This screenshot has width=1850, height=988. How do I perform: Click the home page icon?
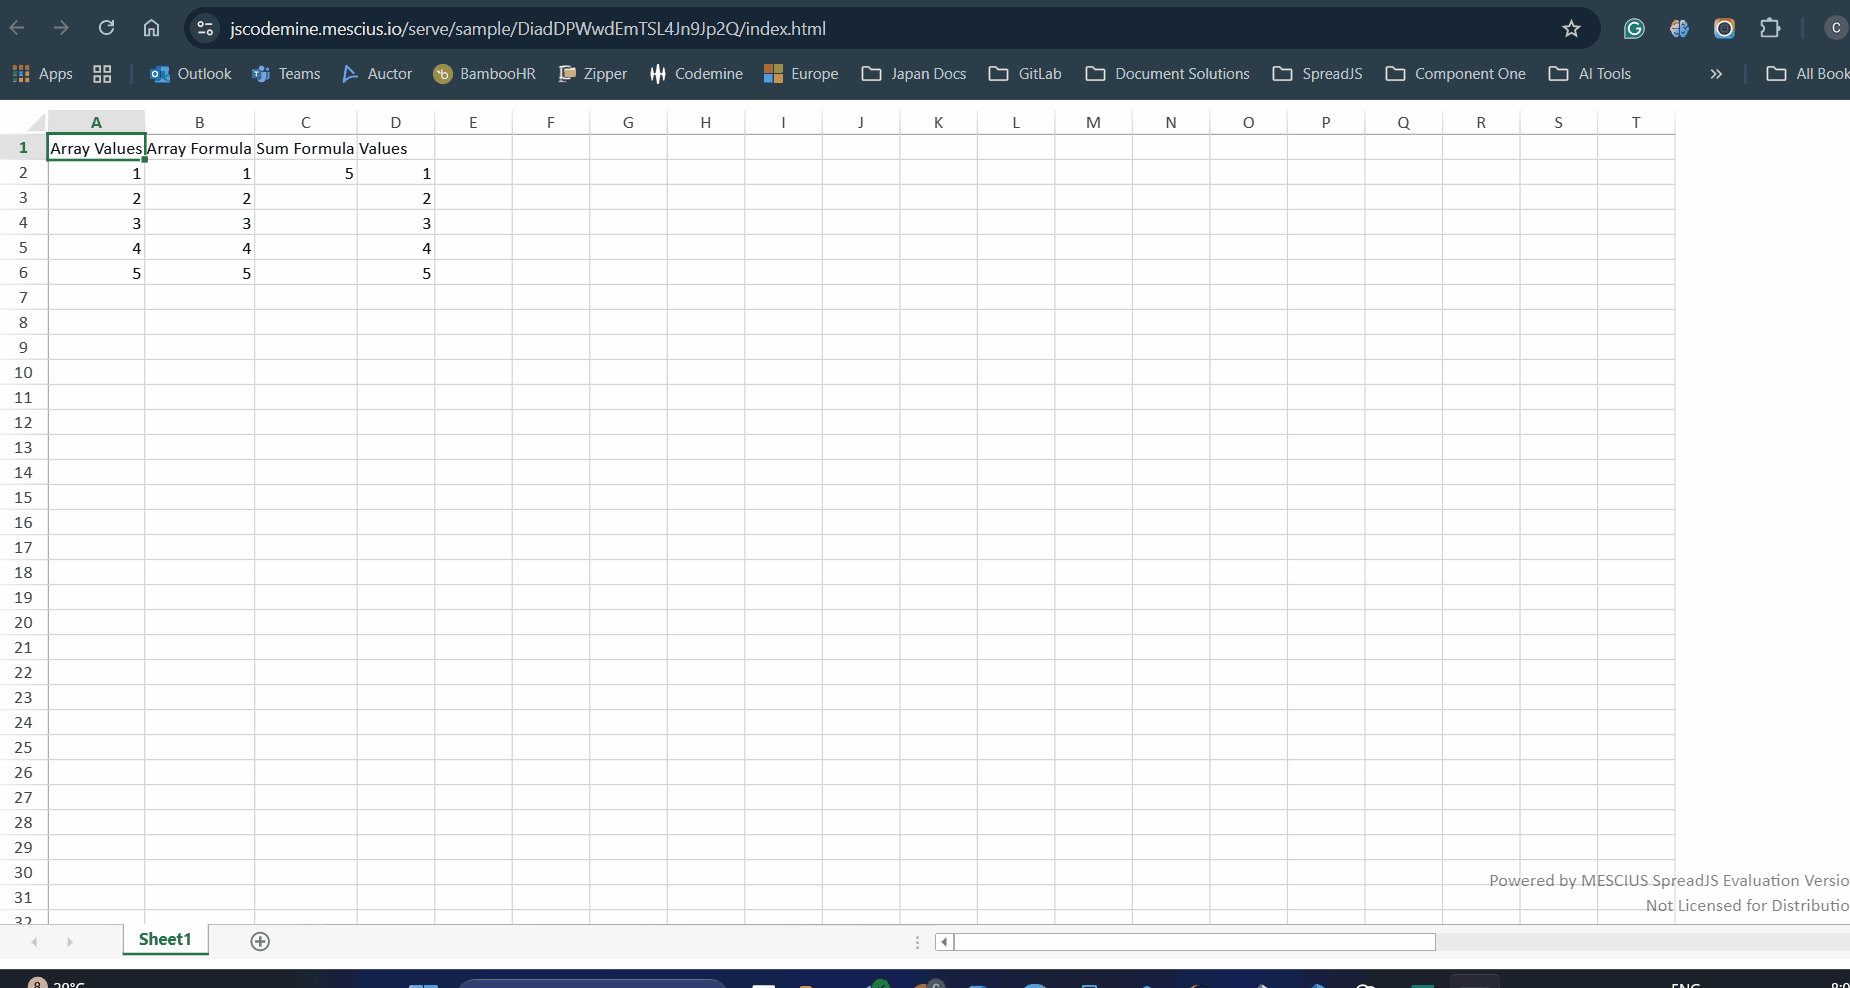[x=151, y=28]
